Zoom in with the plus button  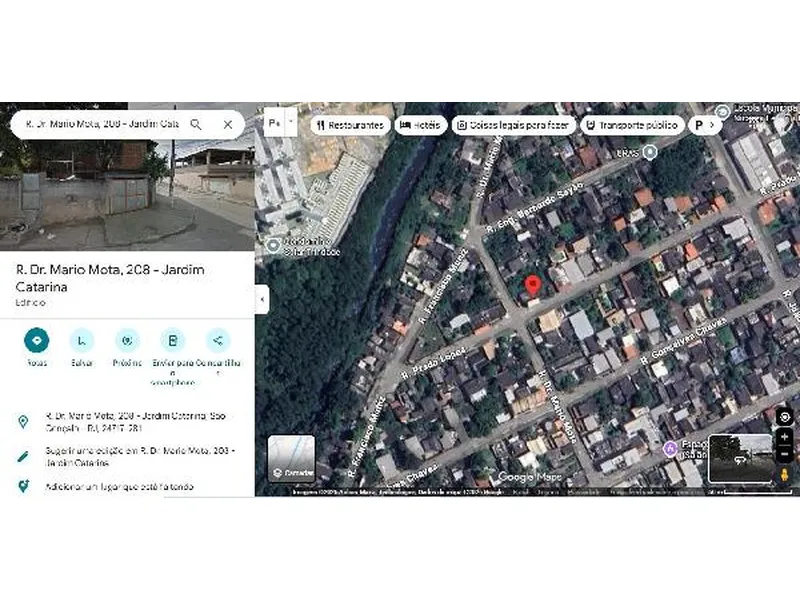point(785,438)
